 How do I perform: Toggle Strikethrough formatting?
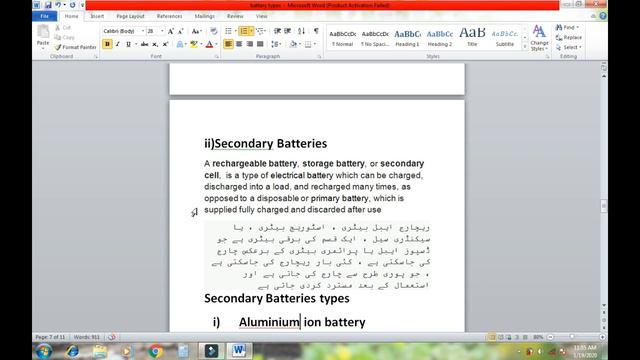click(144, 44)
